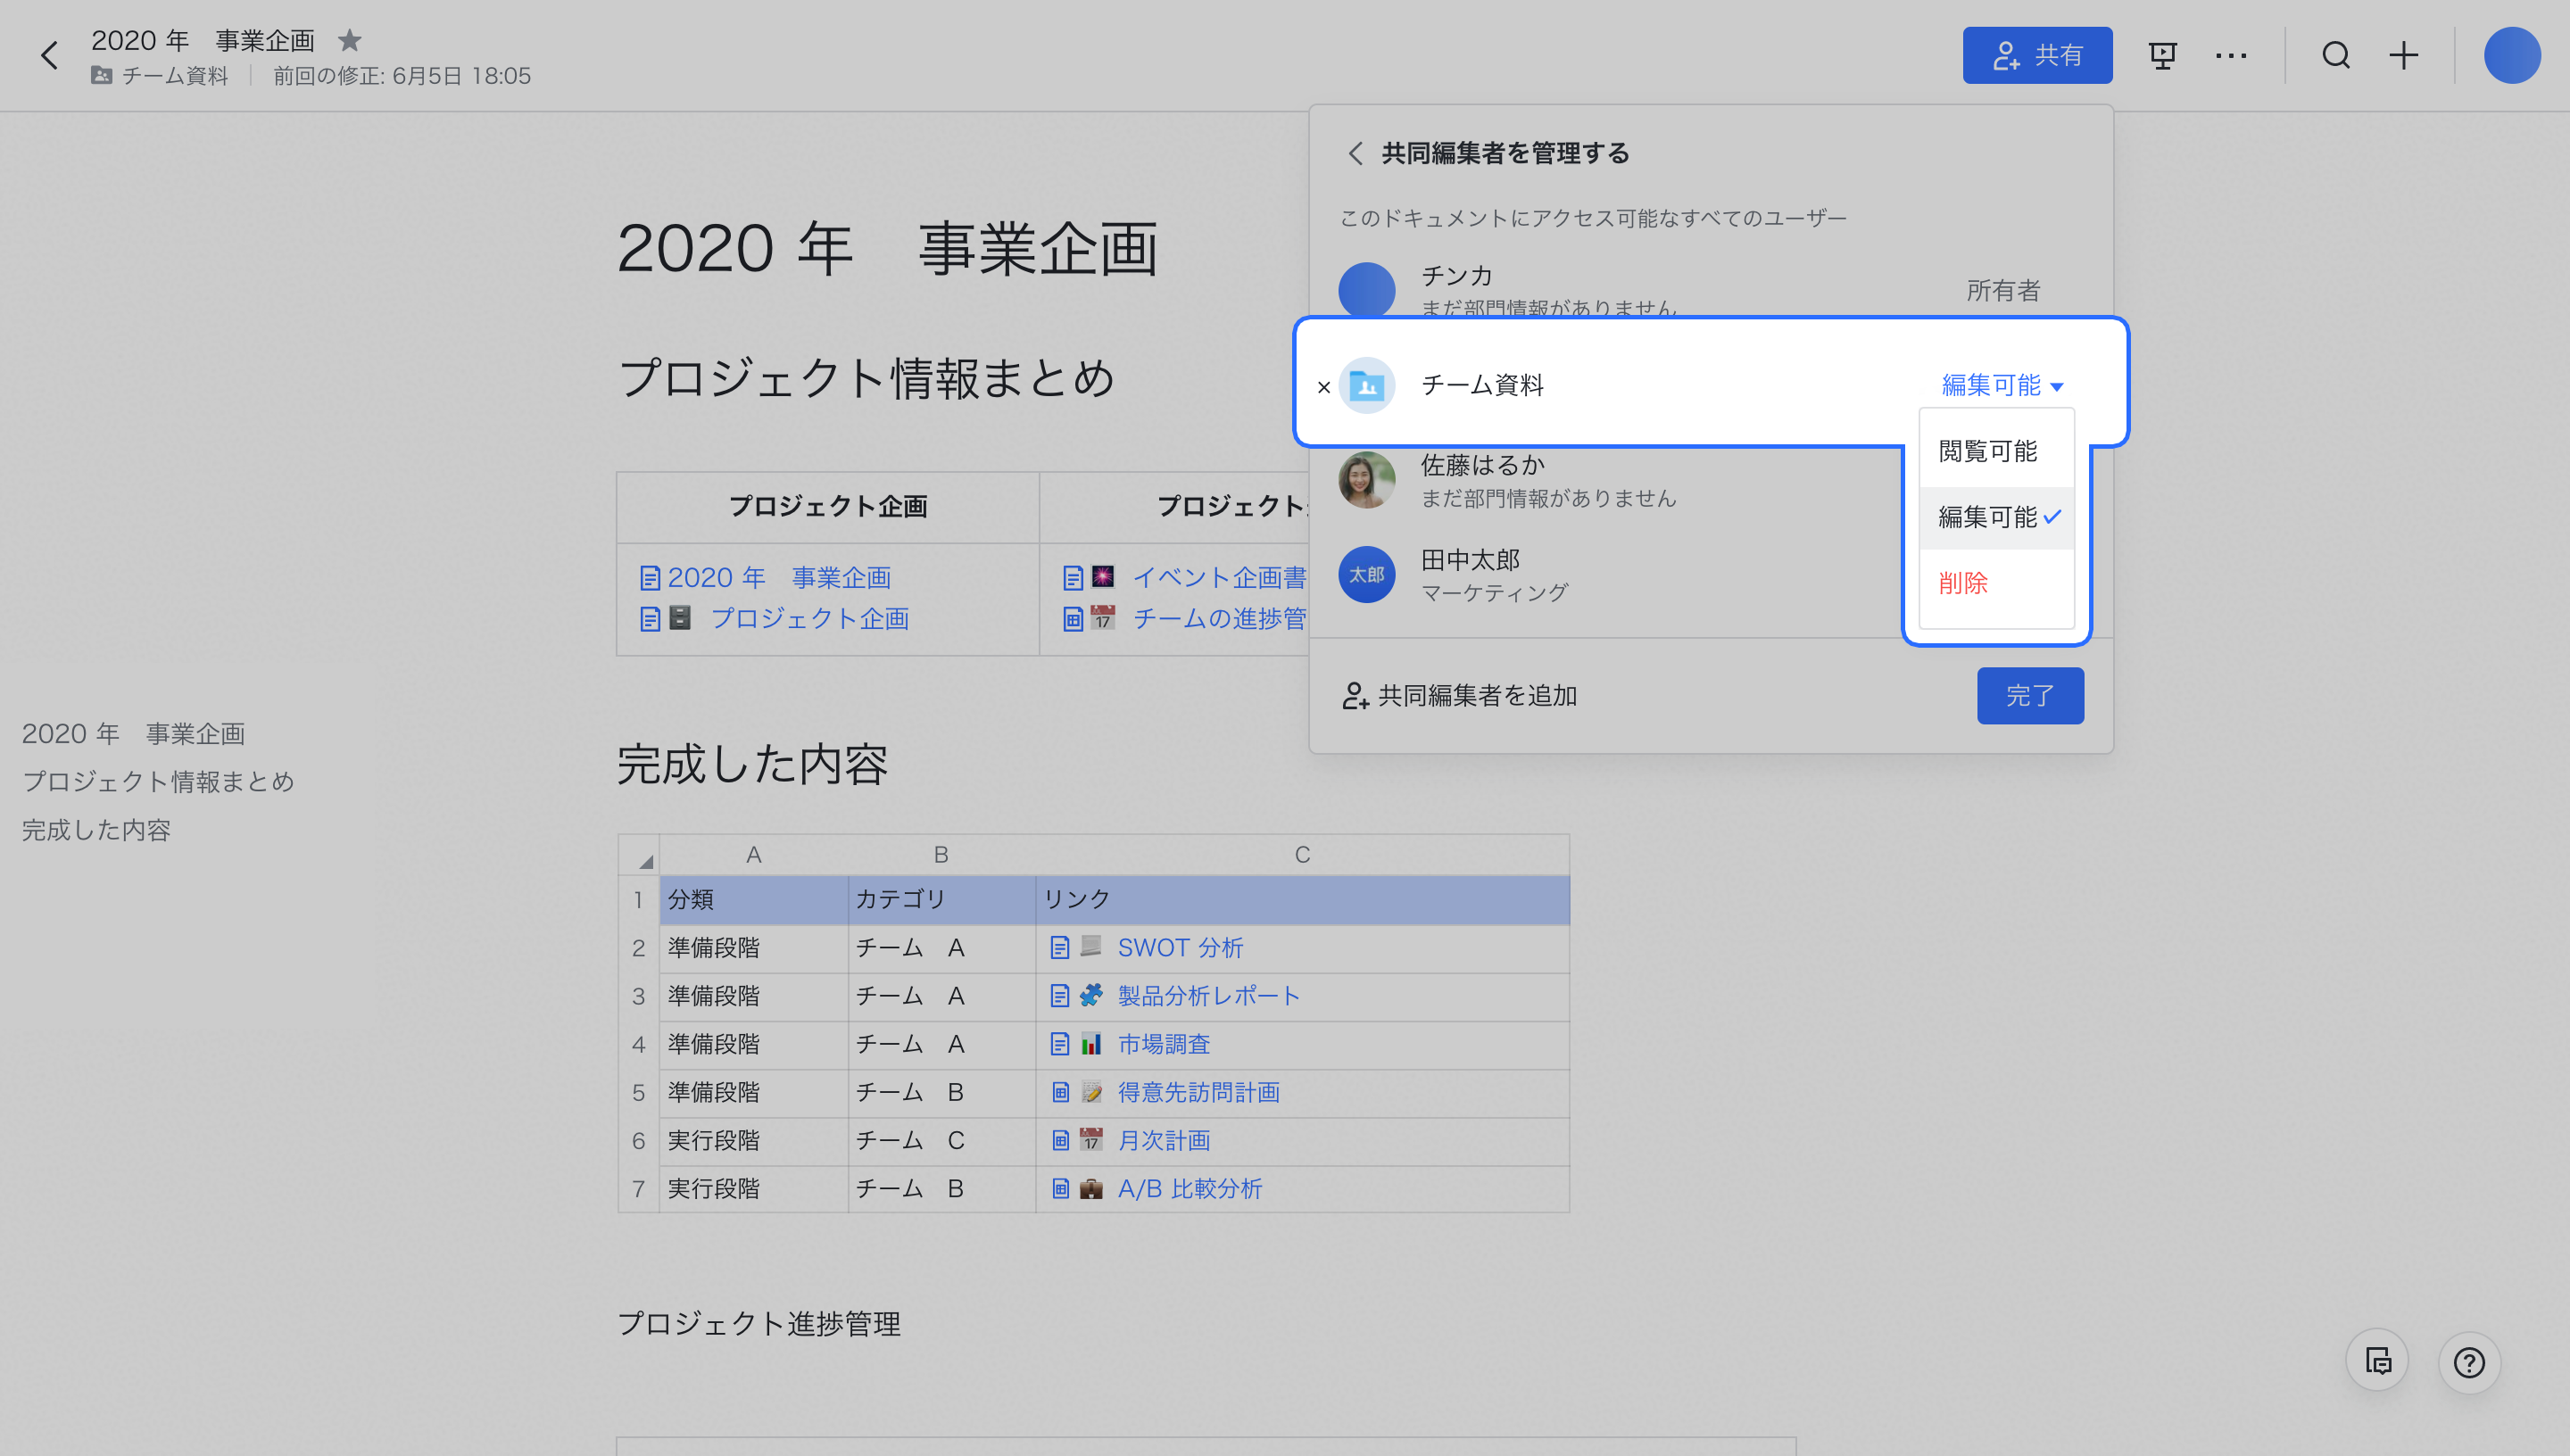Open the 製品分析レポート document link
Image resolution: width=2570 pixels, height=1456 pixels.
1208,996
